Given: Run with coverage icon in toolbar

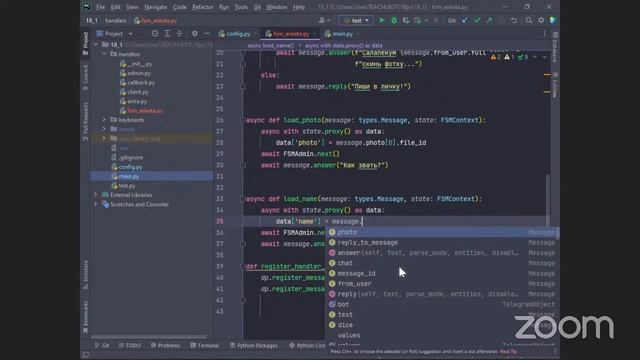Looking at the screenshot, I should (406, 20).
